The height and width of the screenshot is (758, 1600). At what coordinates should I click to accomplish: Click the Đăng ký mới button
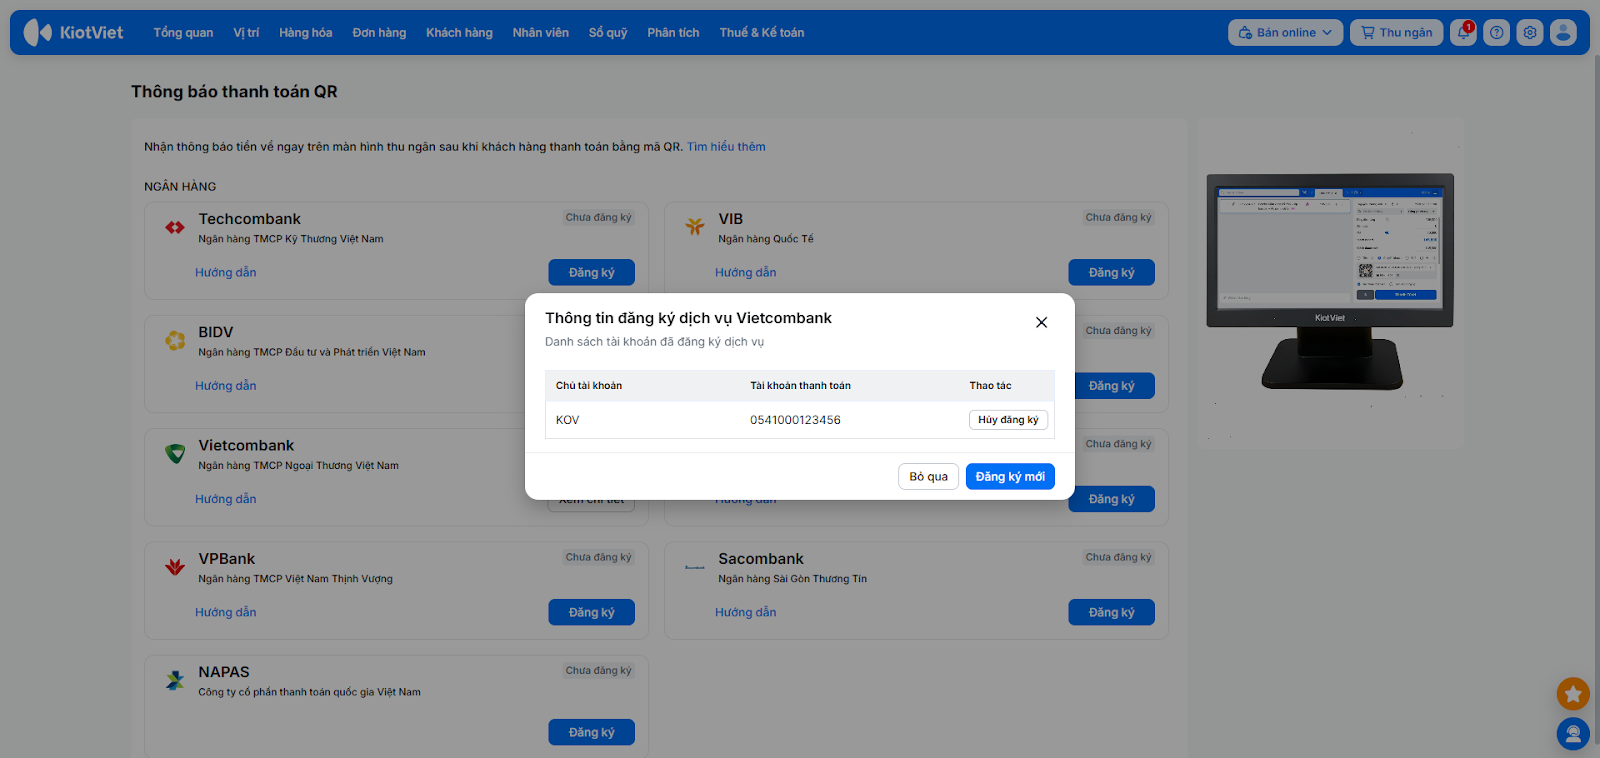click(1010, 477)
